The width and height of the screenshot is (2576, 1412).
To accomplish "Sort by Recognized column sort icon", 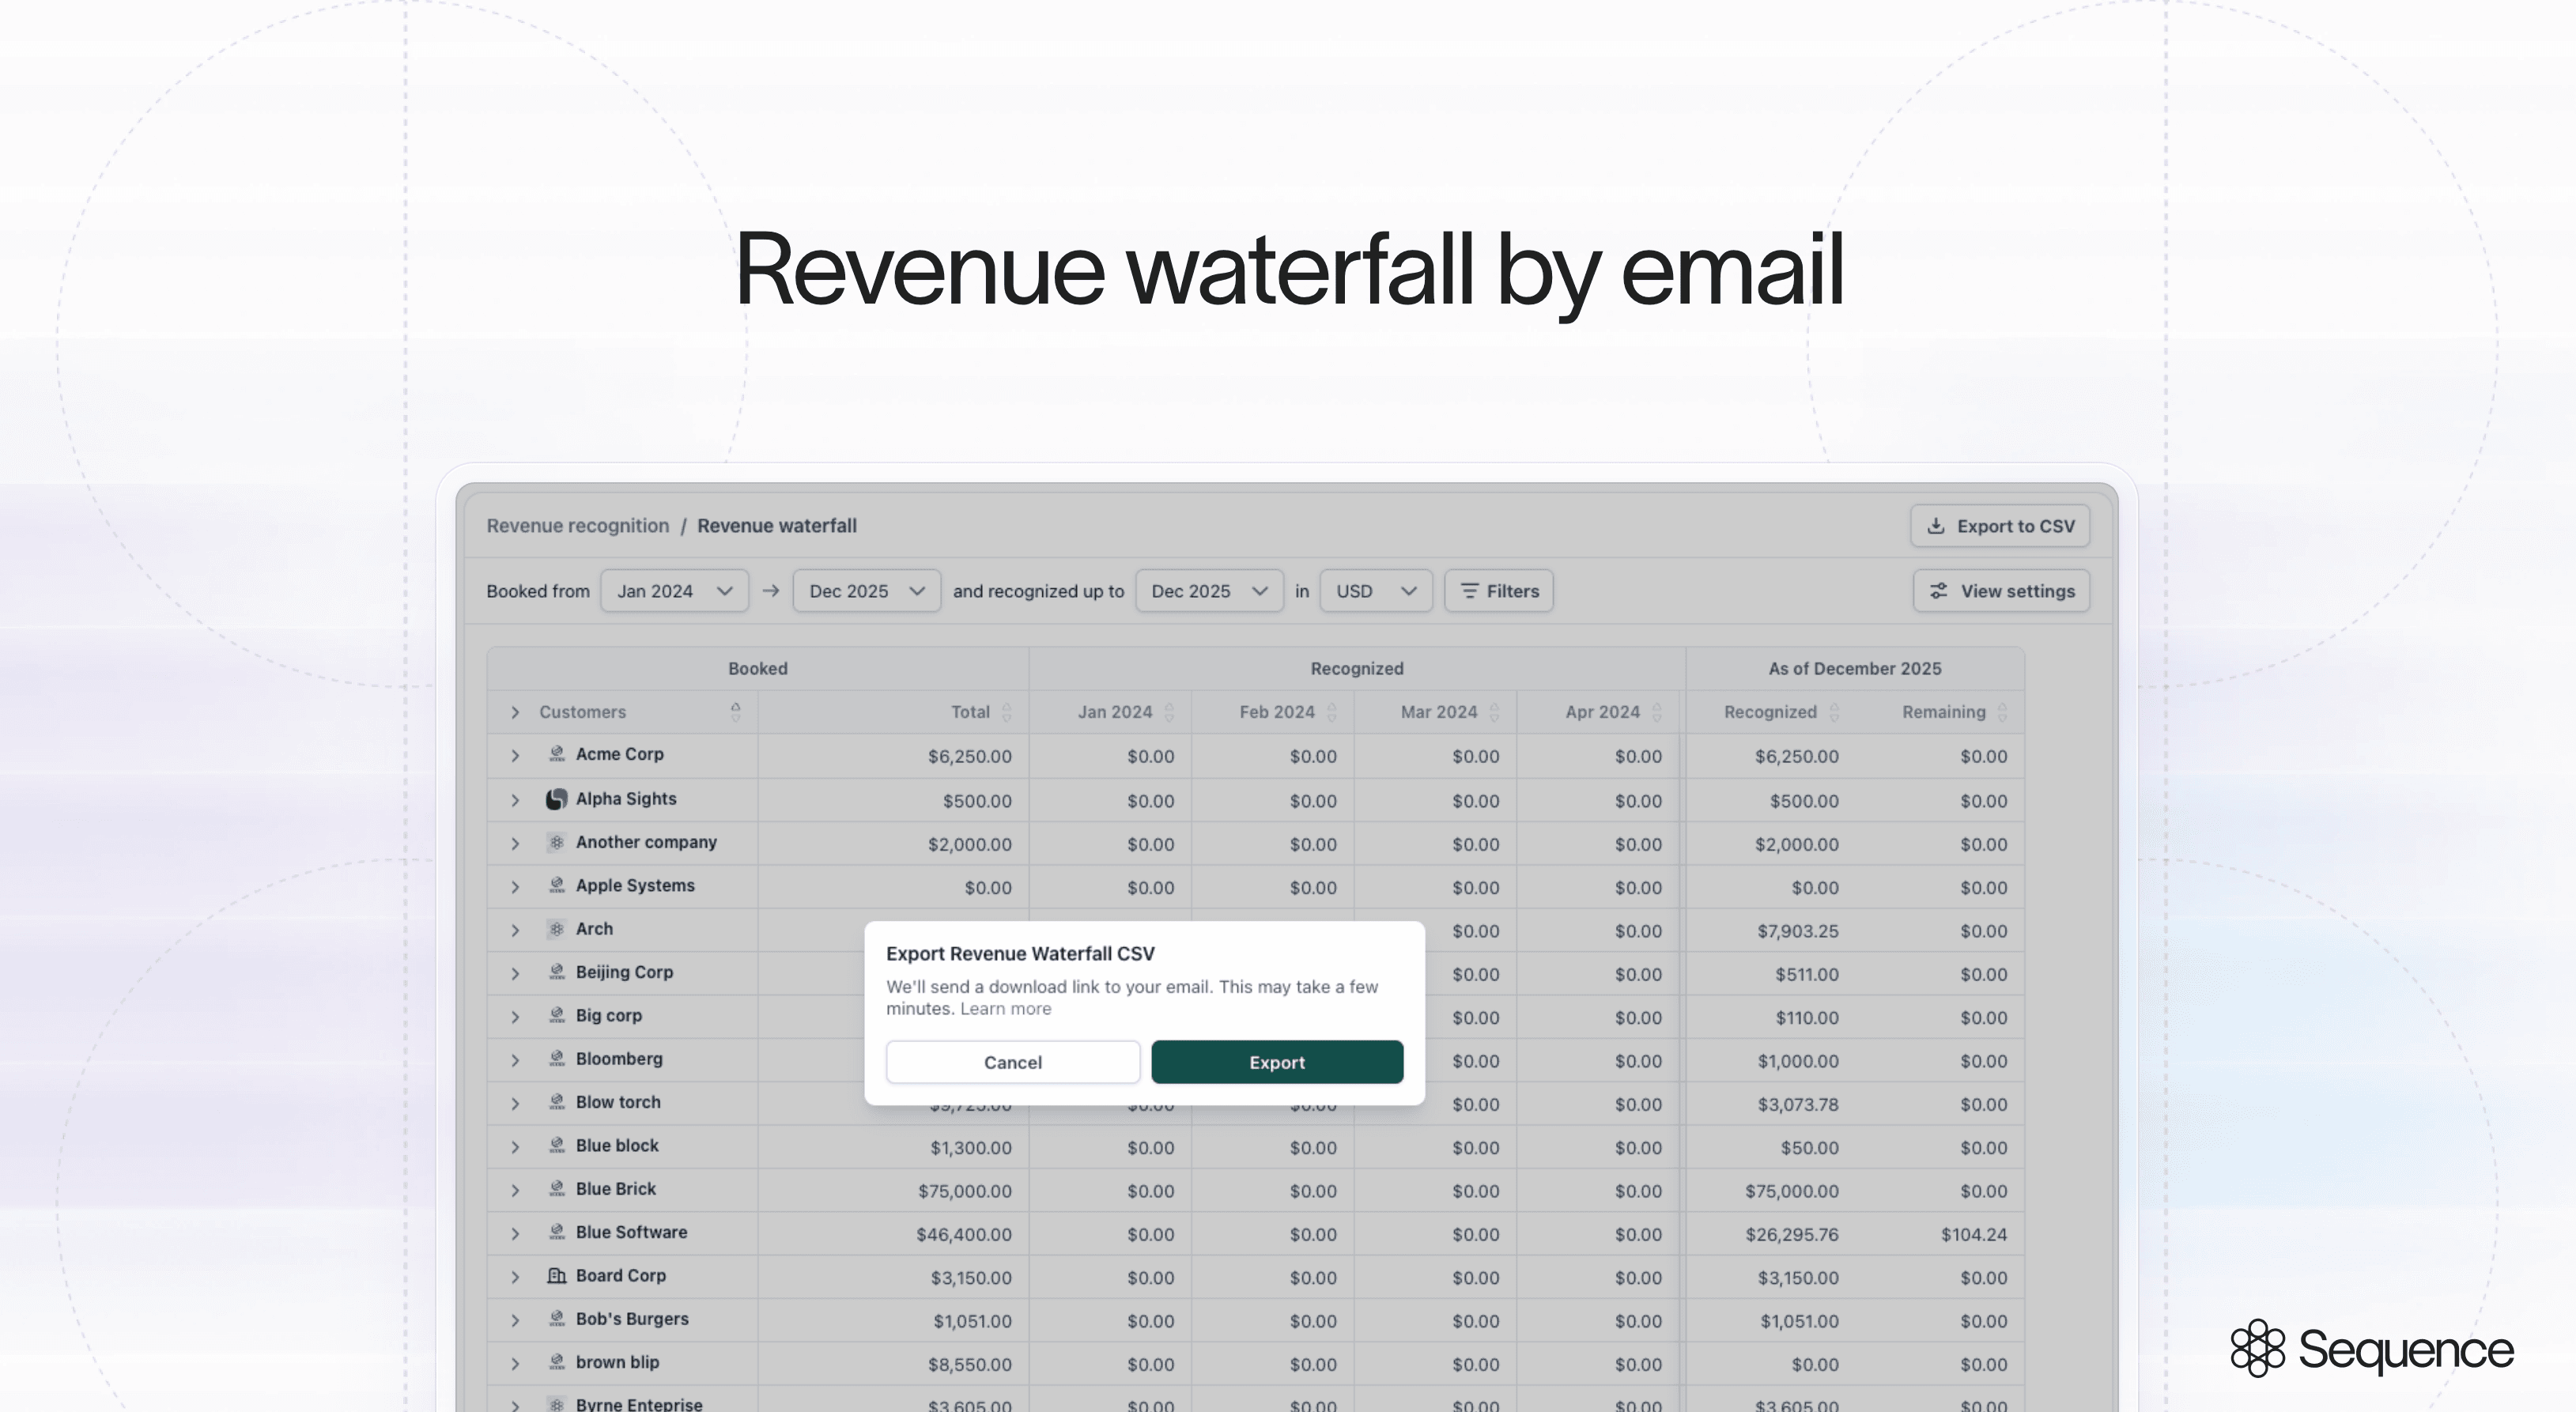I will 1834,712.
